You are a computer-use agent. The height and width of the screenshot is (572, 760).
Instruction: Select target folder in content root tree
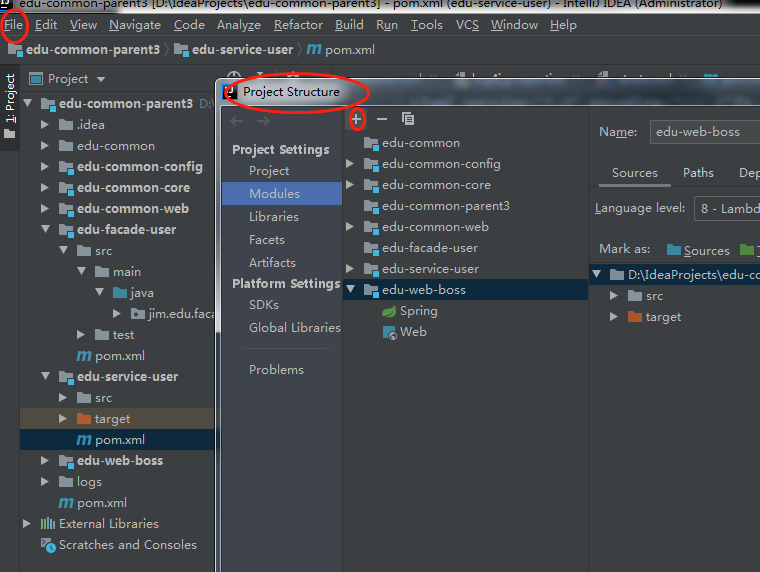(654, 317)
